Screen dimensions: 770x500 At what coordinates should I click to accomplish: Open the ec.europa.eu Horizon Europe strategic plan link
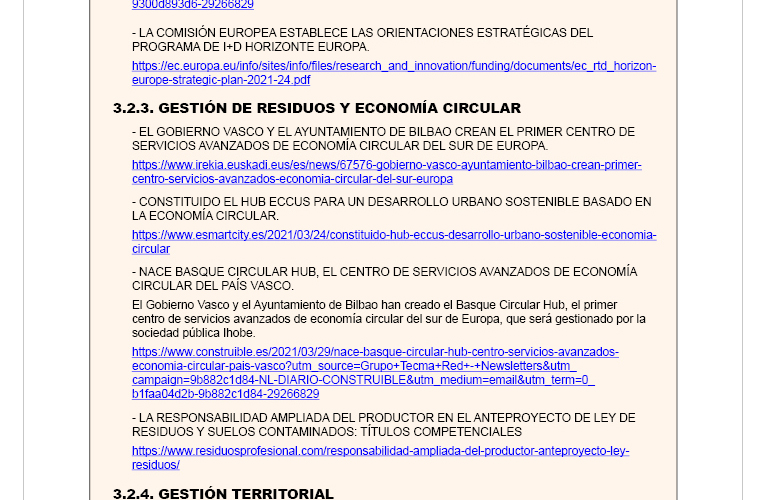[x=394, y=73]
